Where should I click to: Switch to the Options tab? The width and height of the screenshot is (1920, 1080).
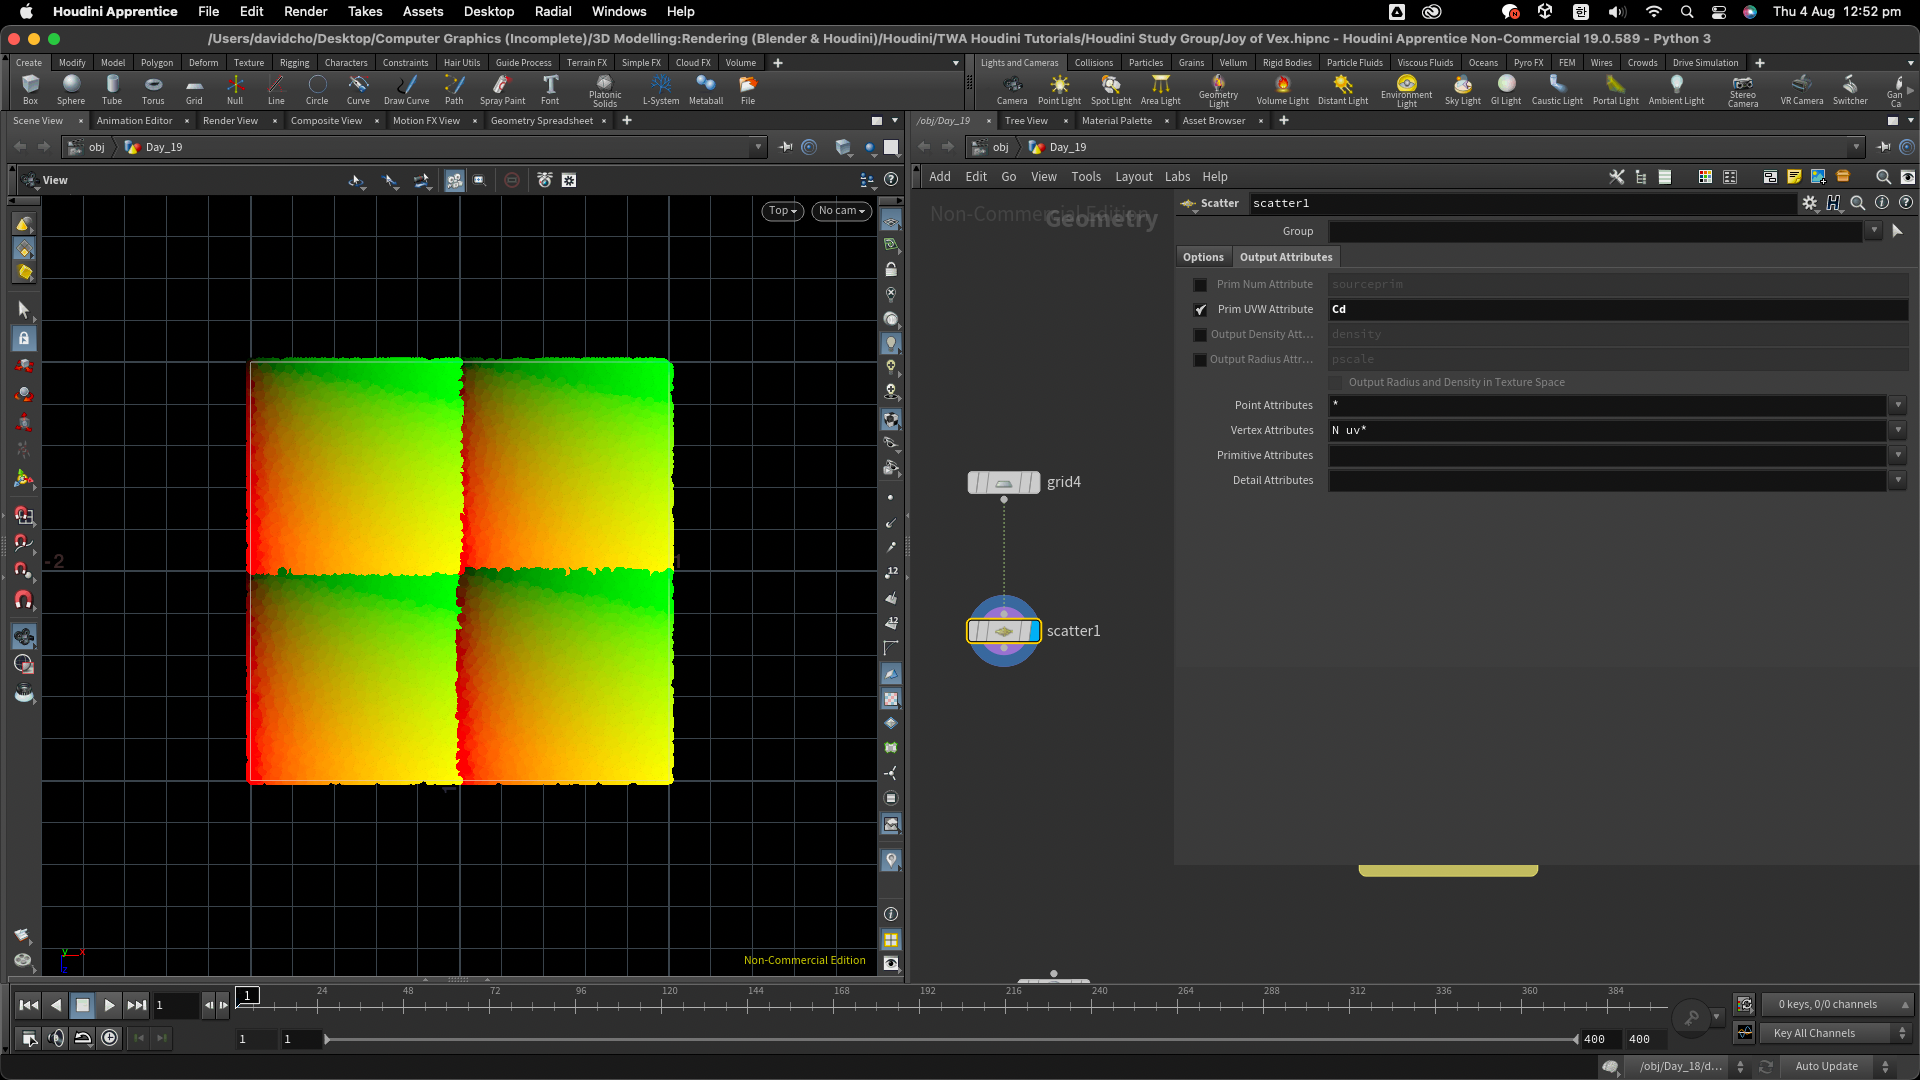pyautogui.click(x=1203, y=257)
